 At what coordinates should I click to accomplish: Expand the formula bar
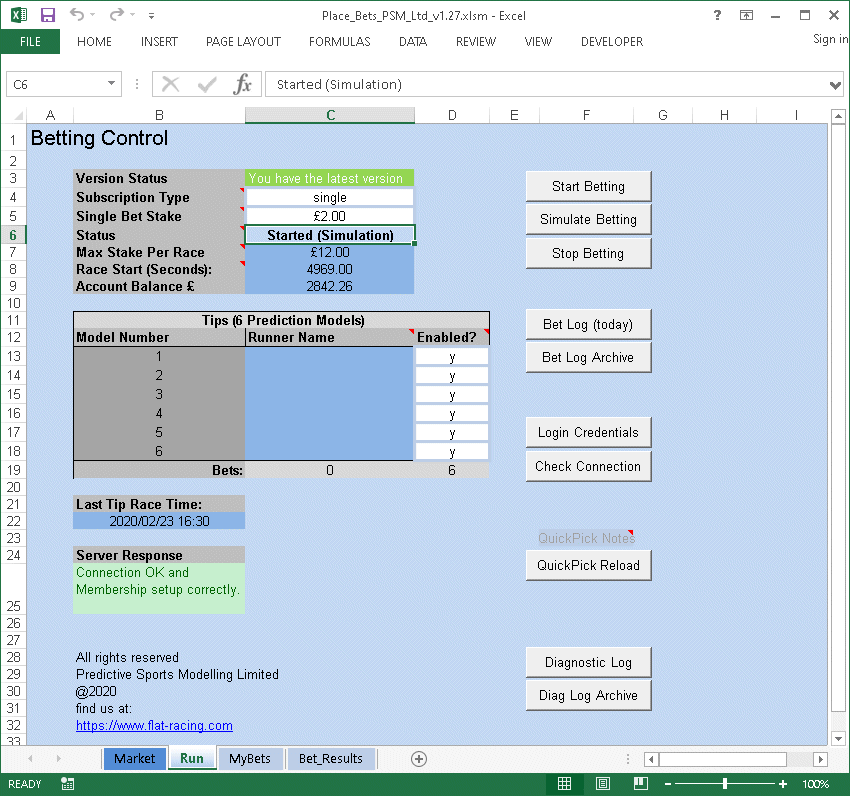tap(836, 85)
